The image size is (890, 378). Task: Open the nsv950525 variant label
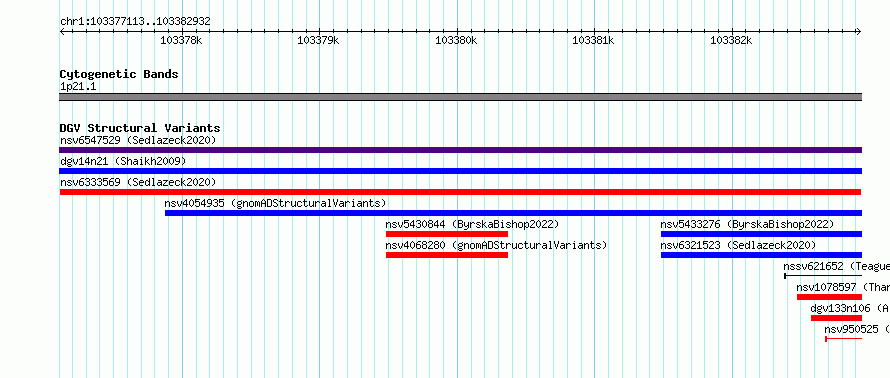(x=857, y=329)
